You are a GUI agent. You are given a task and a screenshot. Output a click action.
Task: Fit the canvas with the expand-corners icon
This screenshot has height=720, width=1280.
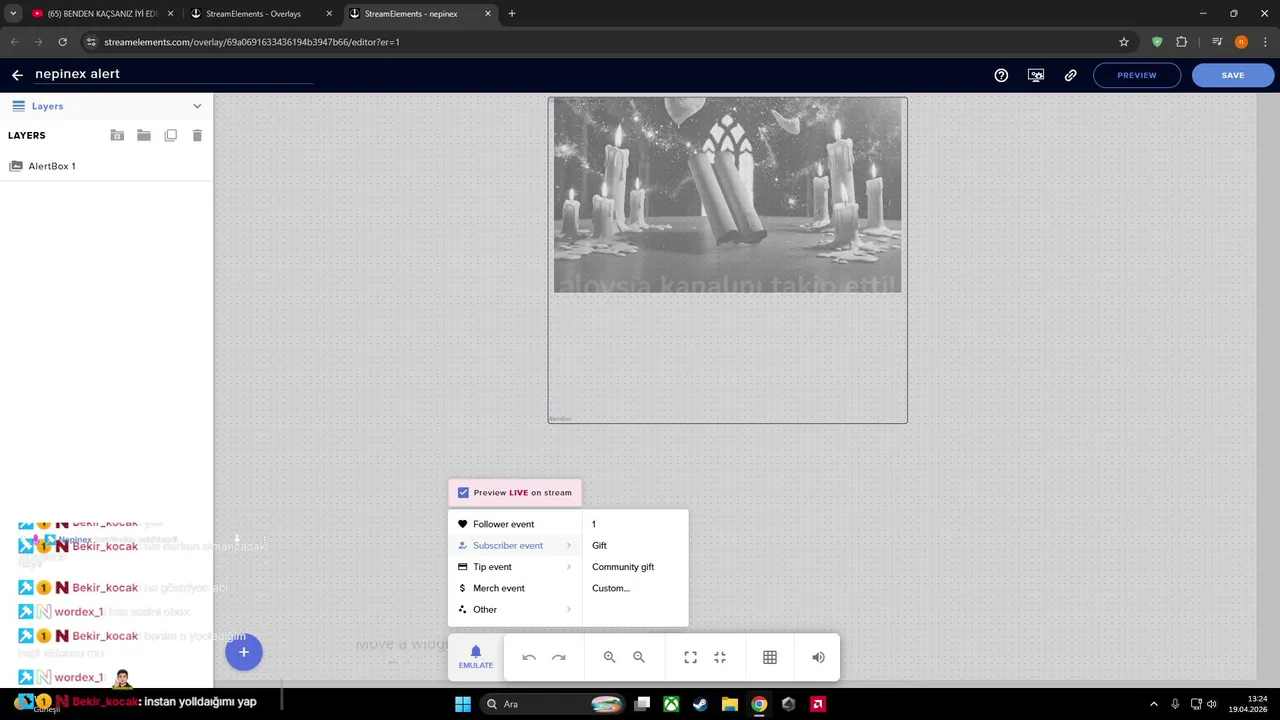pyautogui.click(x=690, y=657)
